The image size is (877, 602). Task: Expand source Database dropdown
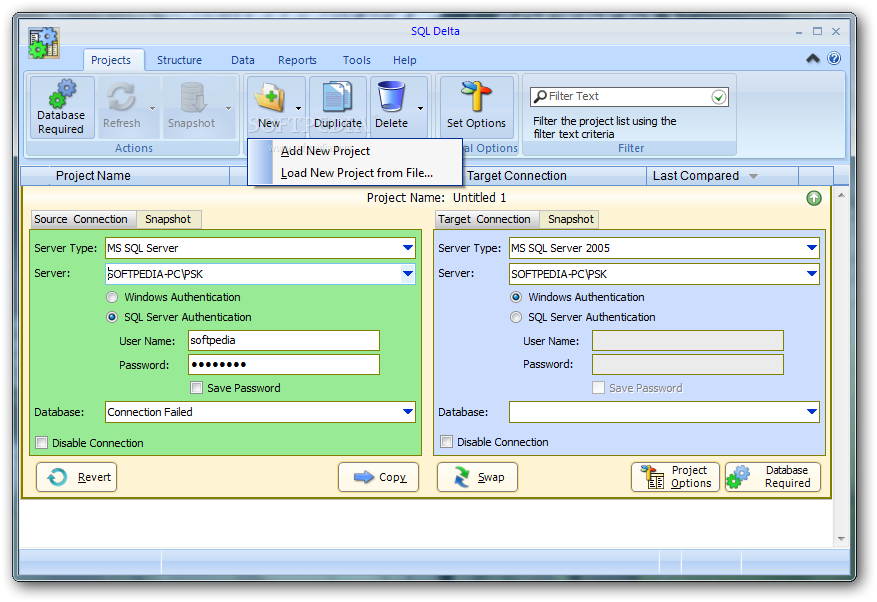click(408, 412)
